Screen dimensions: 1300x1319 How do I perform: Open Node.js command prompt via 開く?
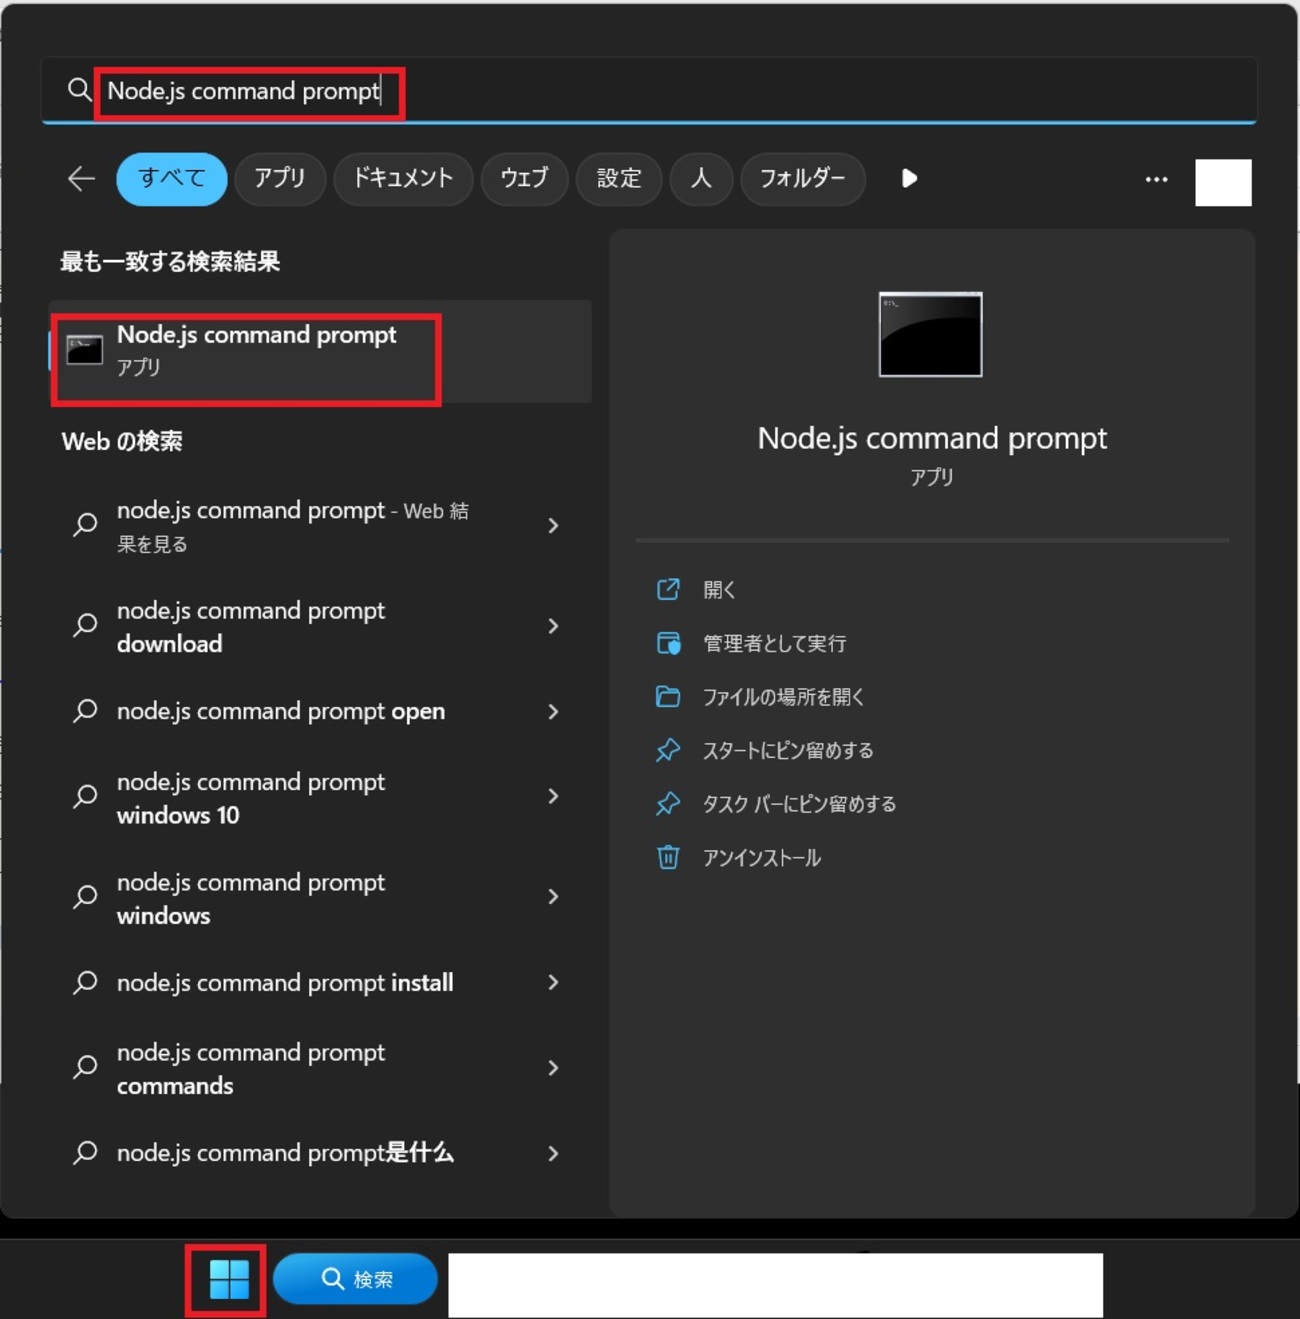[x=719, y=590]
